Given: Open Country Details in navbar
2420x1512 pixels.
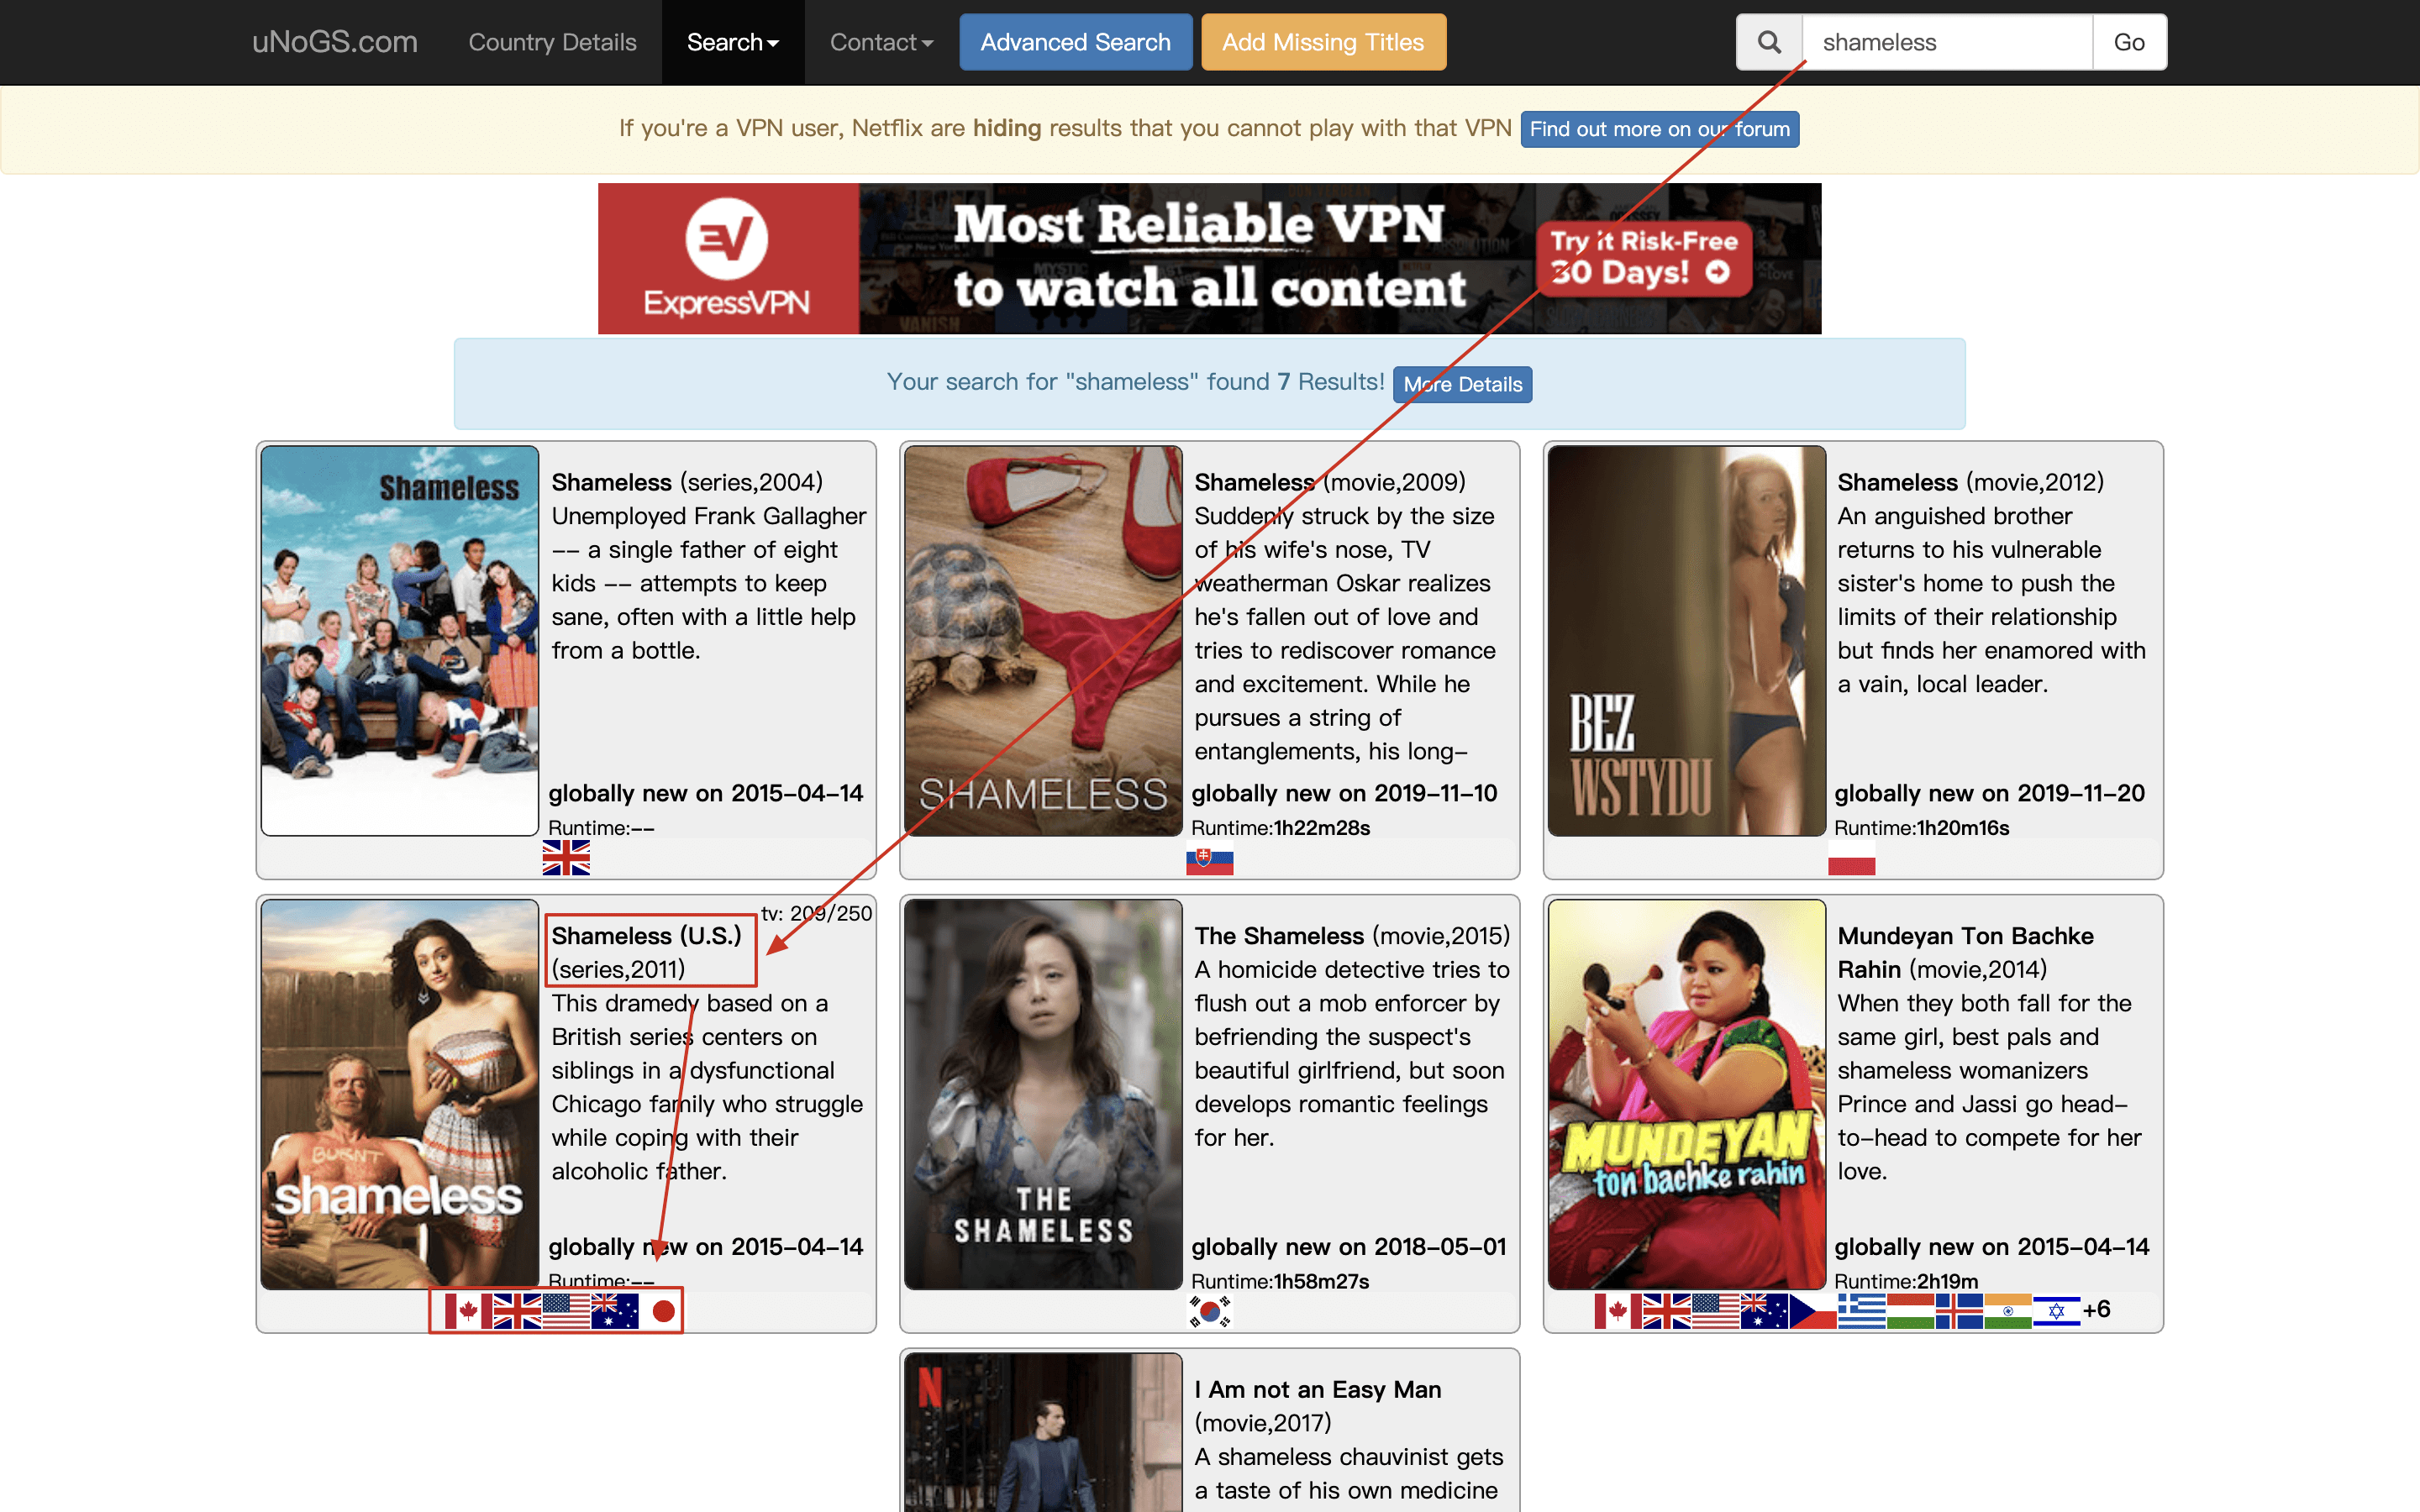Looking at the screenshot, I should point(552,42).
